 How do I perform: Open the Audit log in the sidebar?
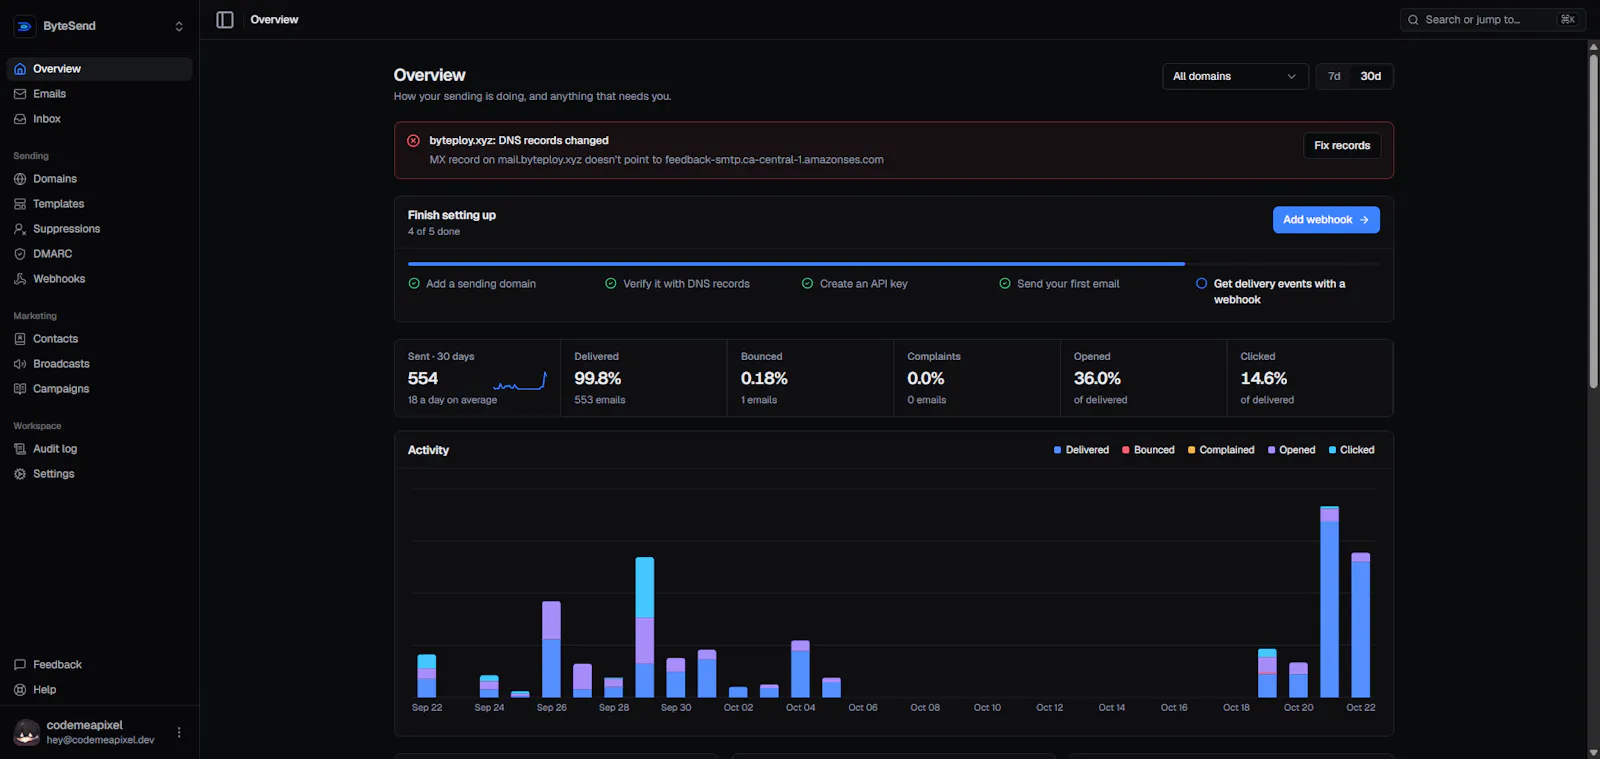[99, 449]
